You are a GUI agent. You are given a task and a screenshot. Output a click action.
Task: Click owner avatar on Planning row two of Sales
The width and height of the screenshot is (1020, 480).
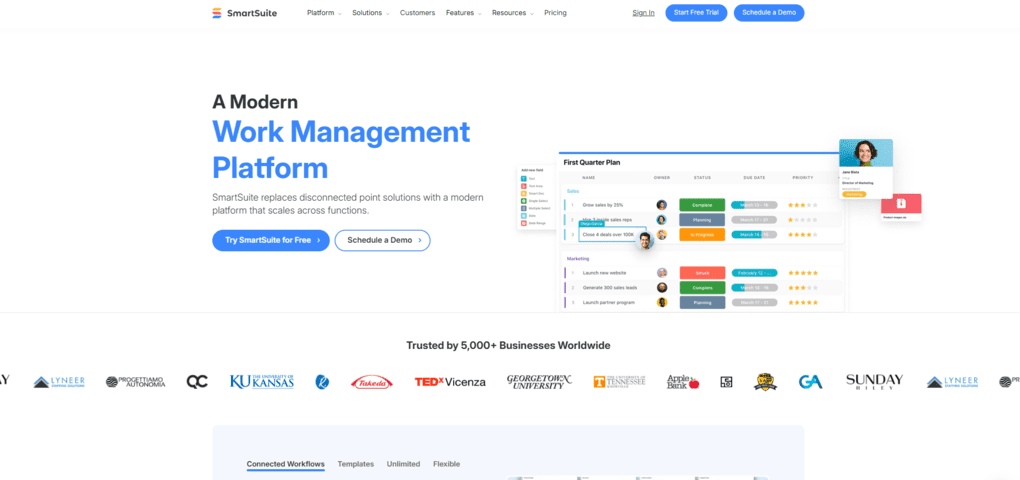tap(662, 220)
